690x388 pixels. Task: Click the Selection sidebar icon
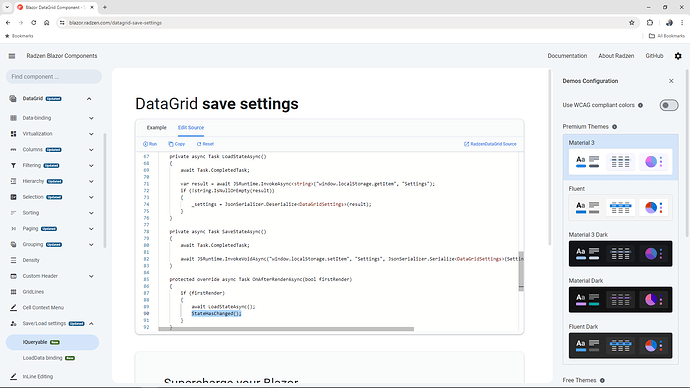[13, 197]
